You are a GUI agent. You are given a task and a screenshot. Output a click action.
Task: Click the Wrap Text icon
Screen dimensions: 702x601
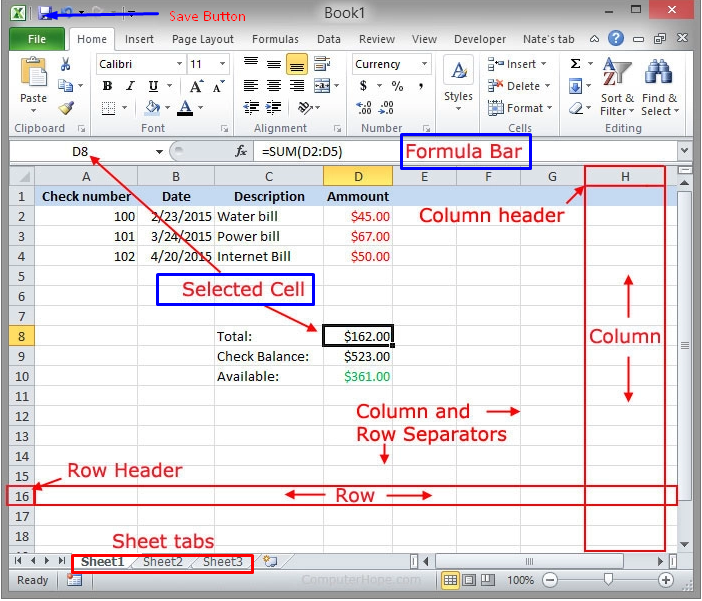(321, 64)
